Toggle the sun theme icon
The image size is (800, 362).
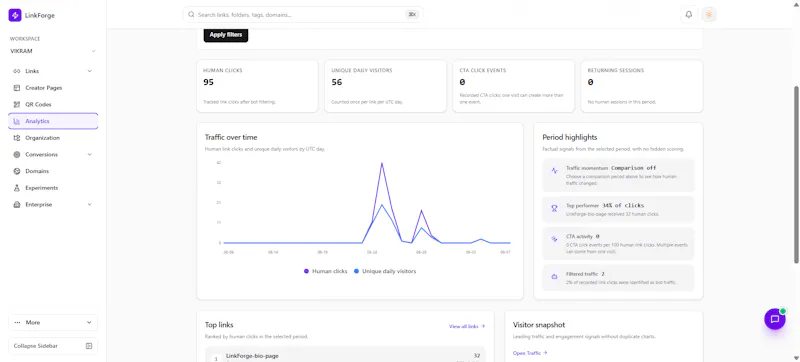click(709, 15)
